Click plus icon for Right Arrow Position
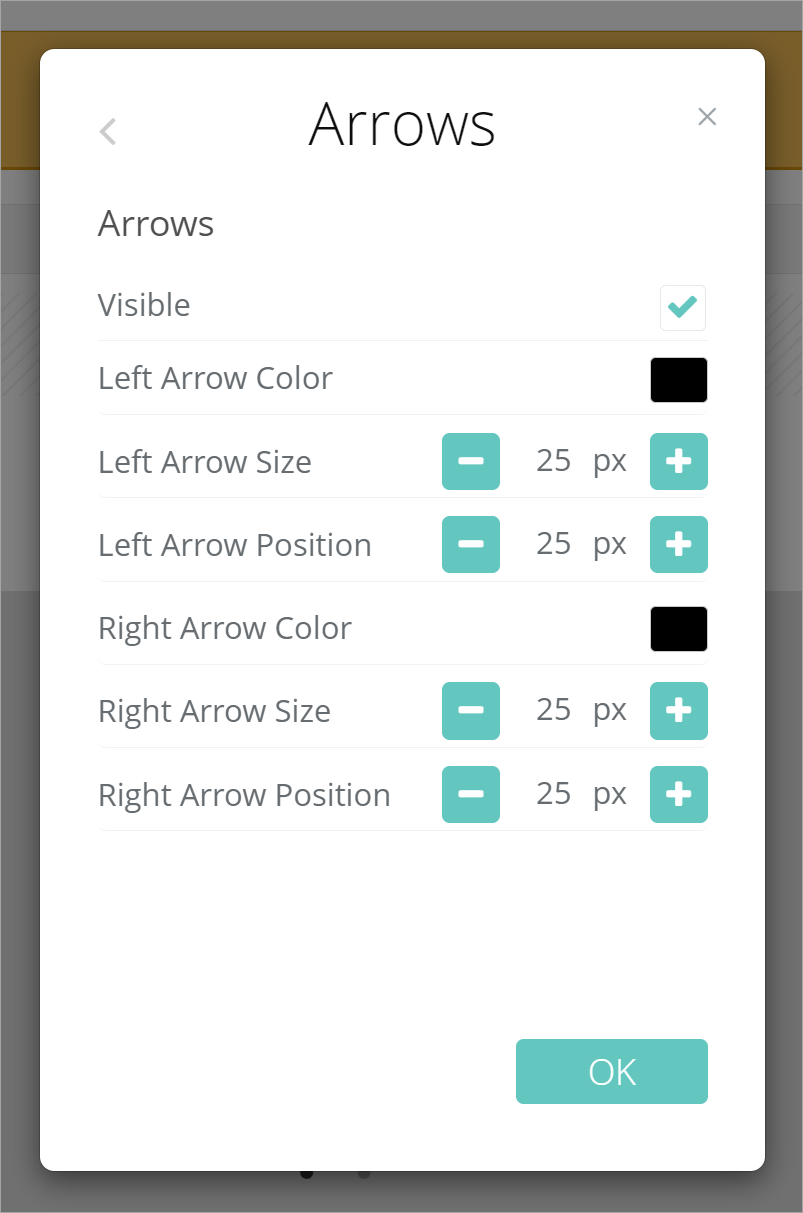This screenshot has height=1213, width=803. click(679, 795)
